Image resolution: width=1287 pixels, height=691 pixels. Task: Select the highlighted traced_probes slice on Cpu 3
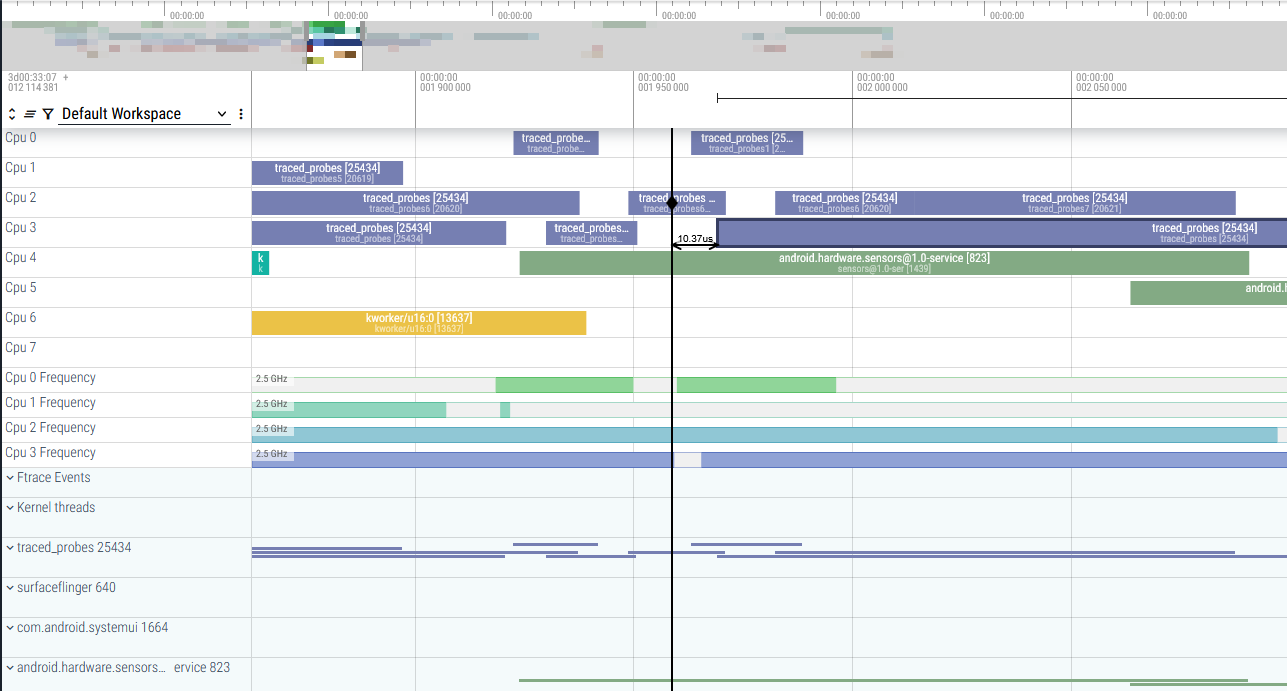[x=1002, y=233]
